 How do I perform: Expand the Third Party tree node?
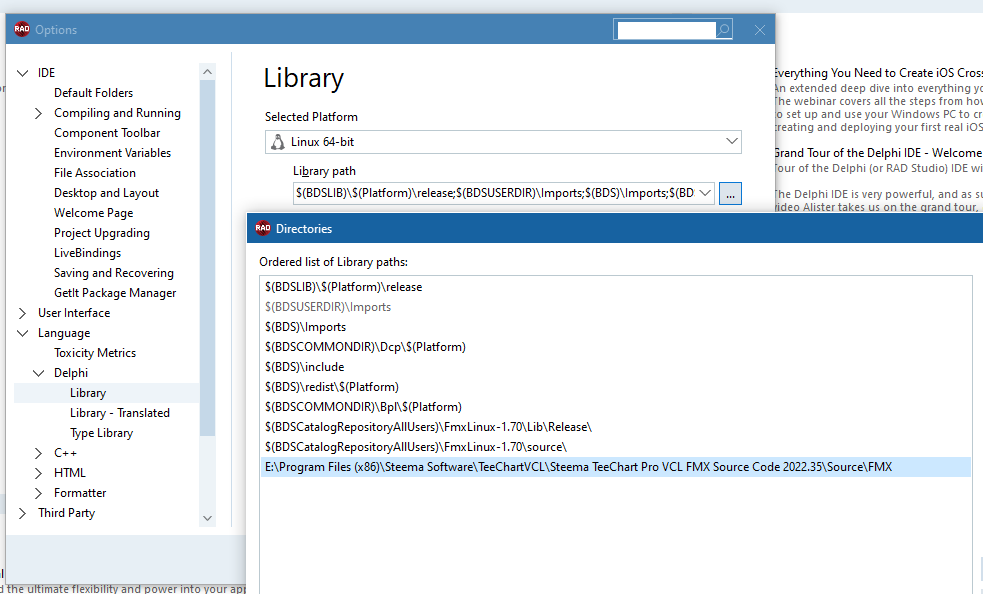click(x=23, y=513)
